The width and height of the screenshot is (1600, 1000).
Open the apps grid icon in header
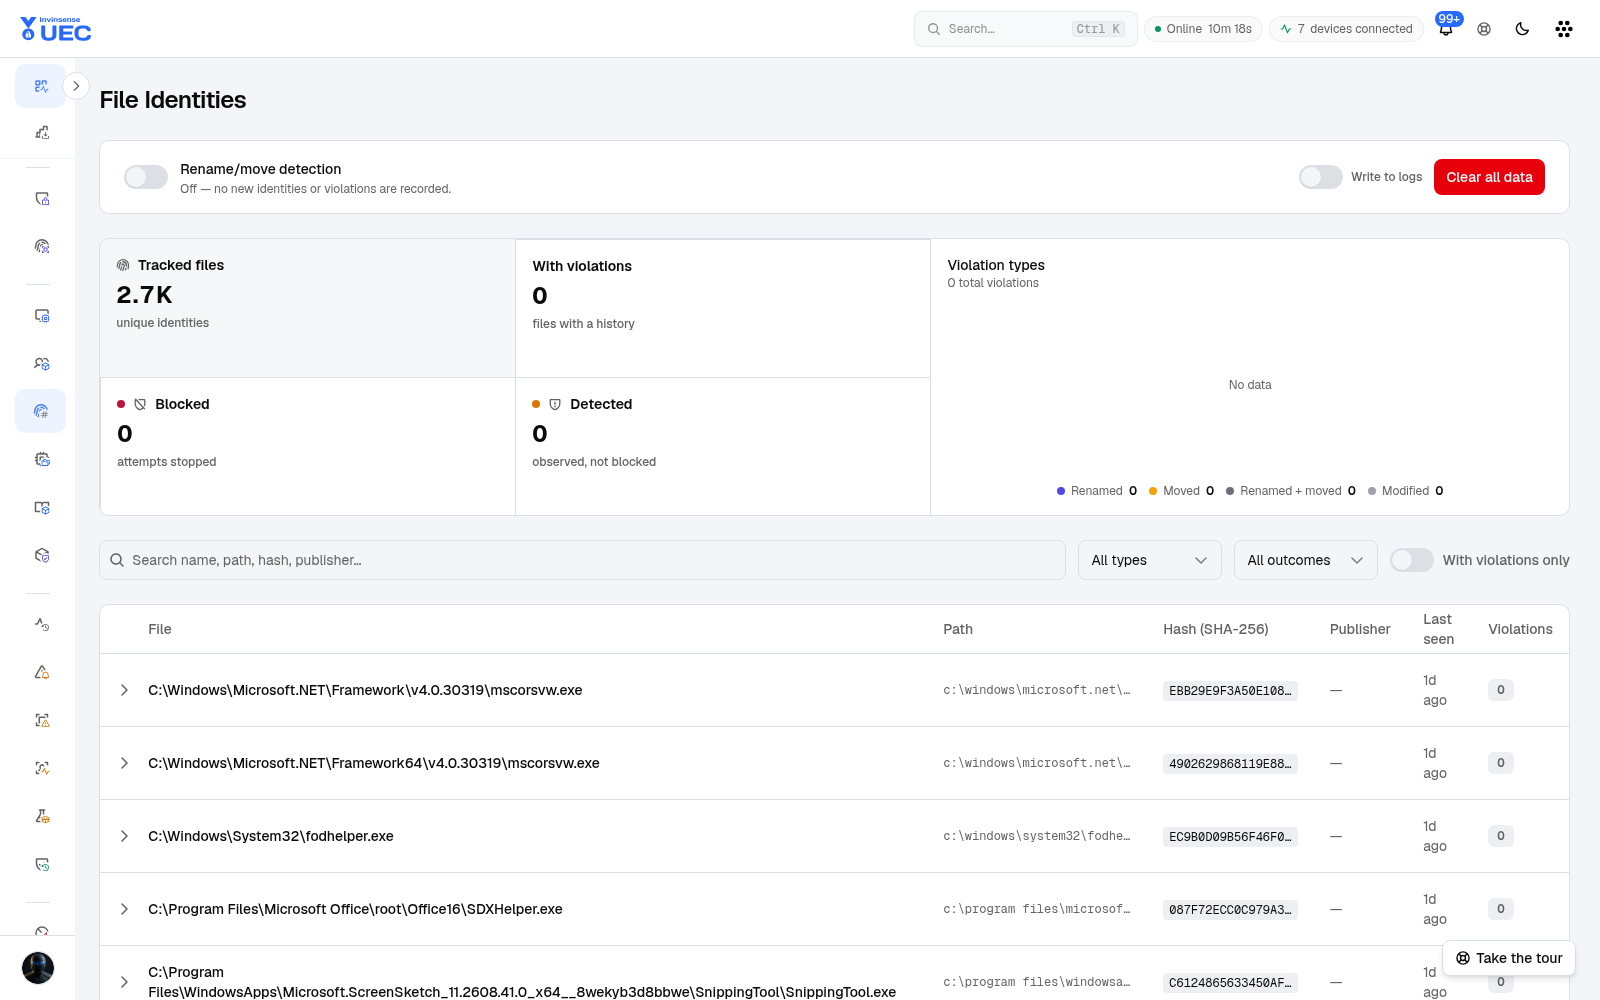(1564, 29)
